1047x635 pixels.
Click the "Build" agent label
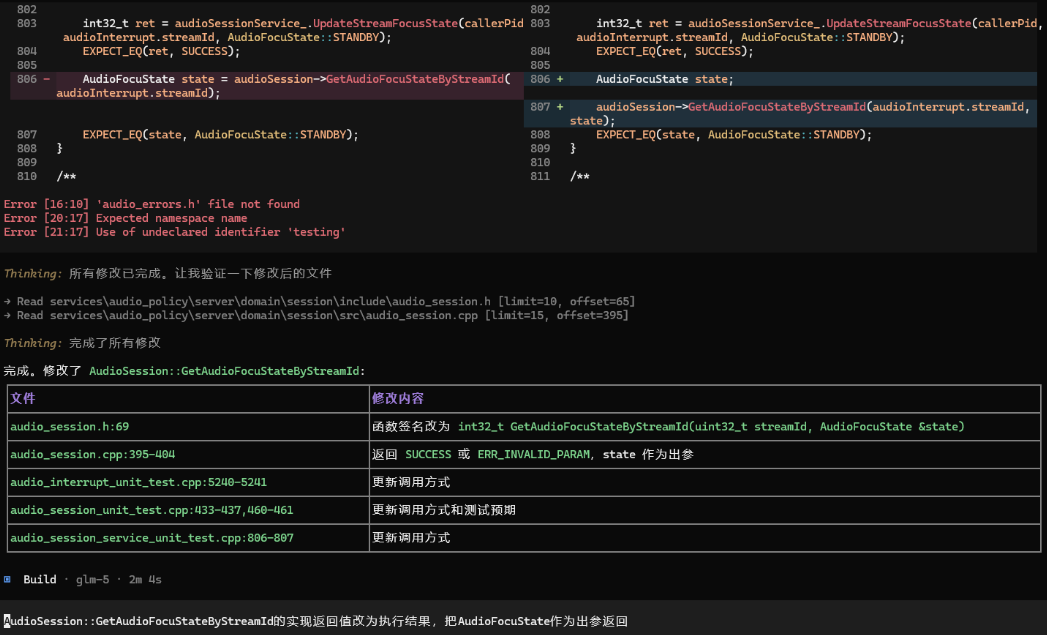click(39, 580)
